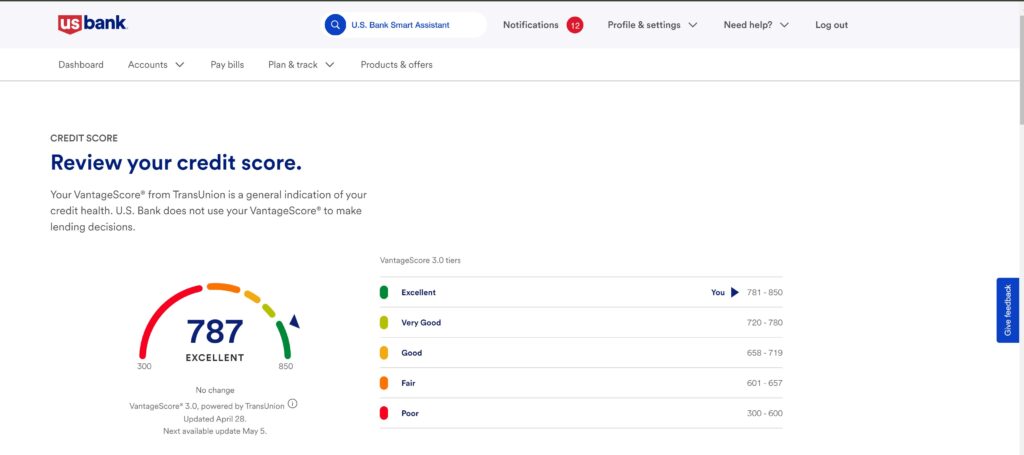Click the orange Fair tier dot
Image resolution: width=1024 pixels, height=455 pixels.
(383, 383)
